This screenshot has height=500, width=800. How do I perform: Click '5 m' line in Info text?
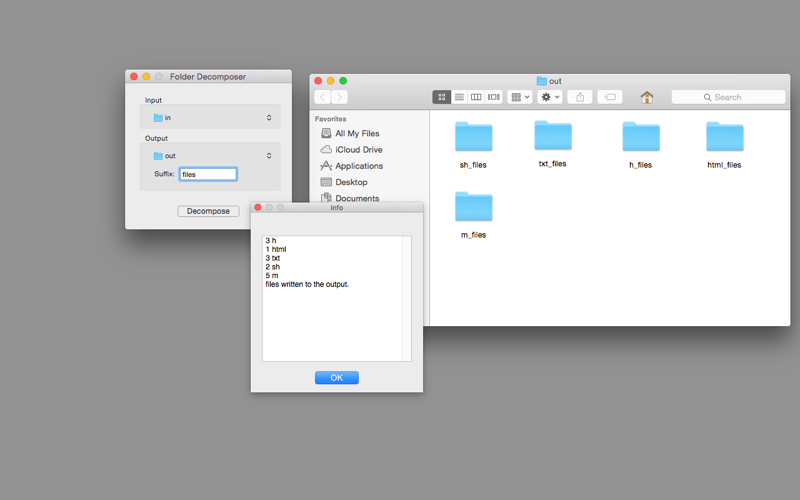(272, 276)
